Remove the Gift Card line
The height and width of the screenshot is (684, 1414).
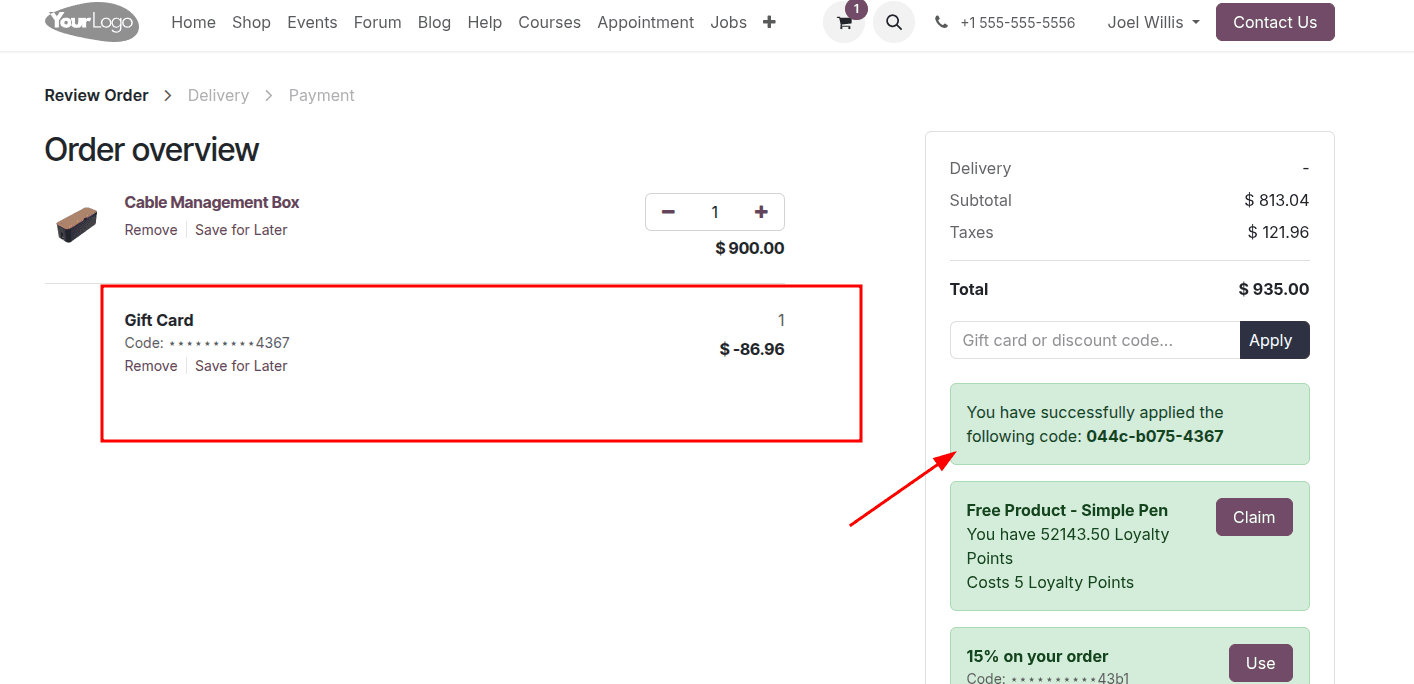[x=151, y=366]
